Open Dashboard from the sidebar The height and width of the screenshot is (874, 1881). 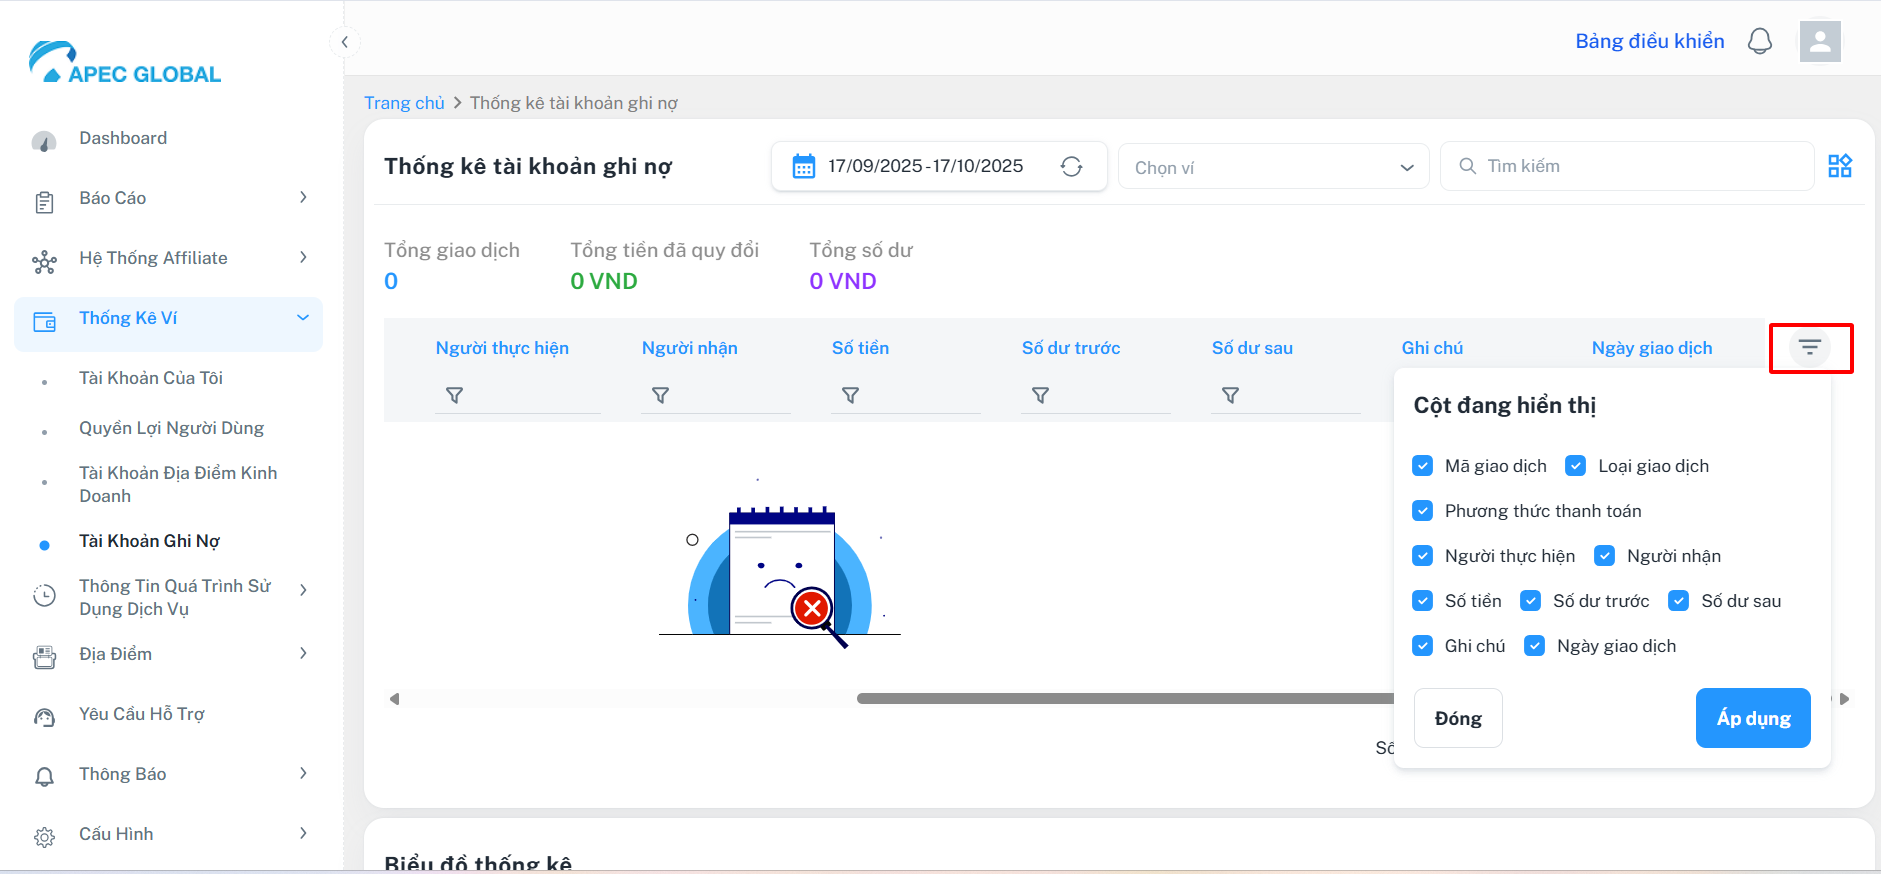point(123,138)
